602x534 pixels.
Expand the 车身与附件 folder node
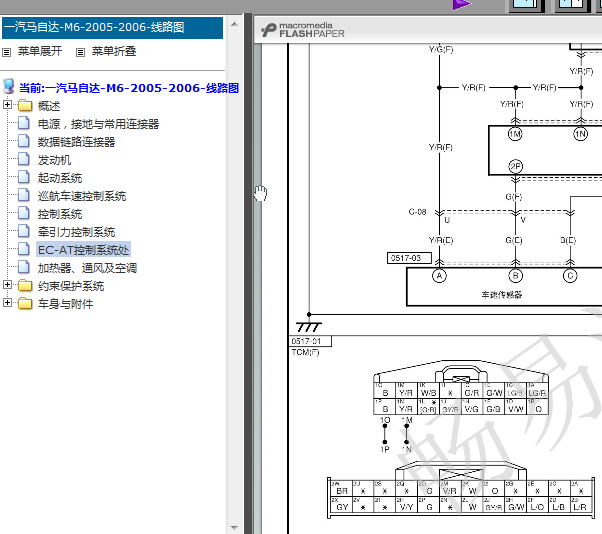pyautogui.click(x=7, y=303)
